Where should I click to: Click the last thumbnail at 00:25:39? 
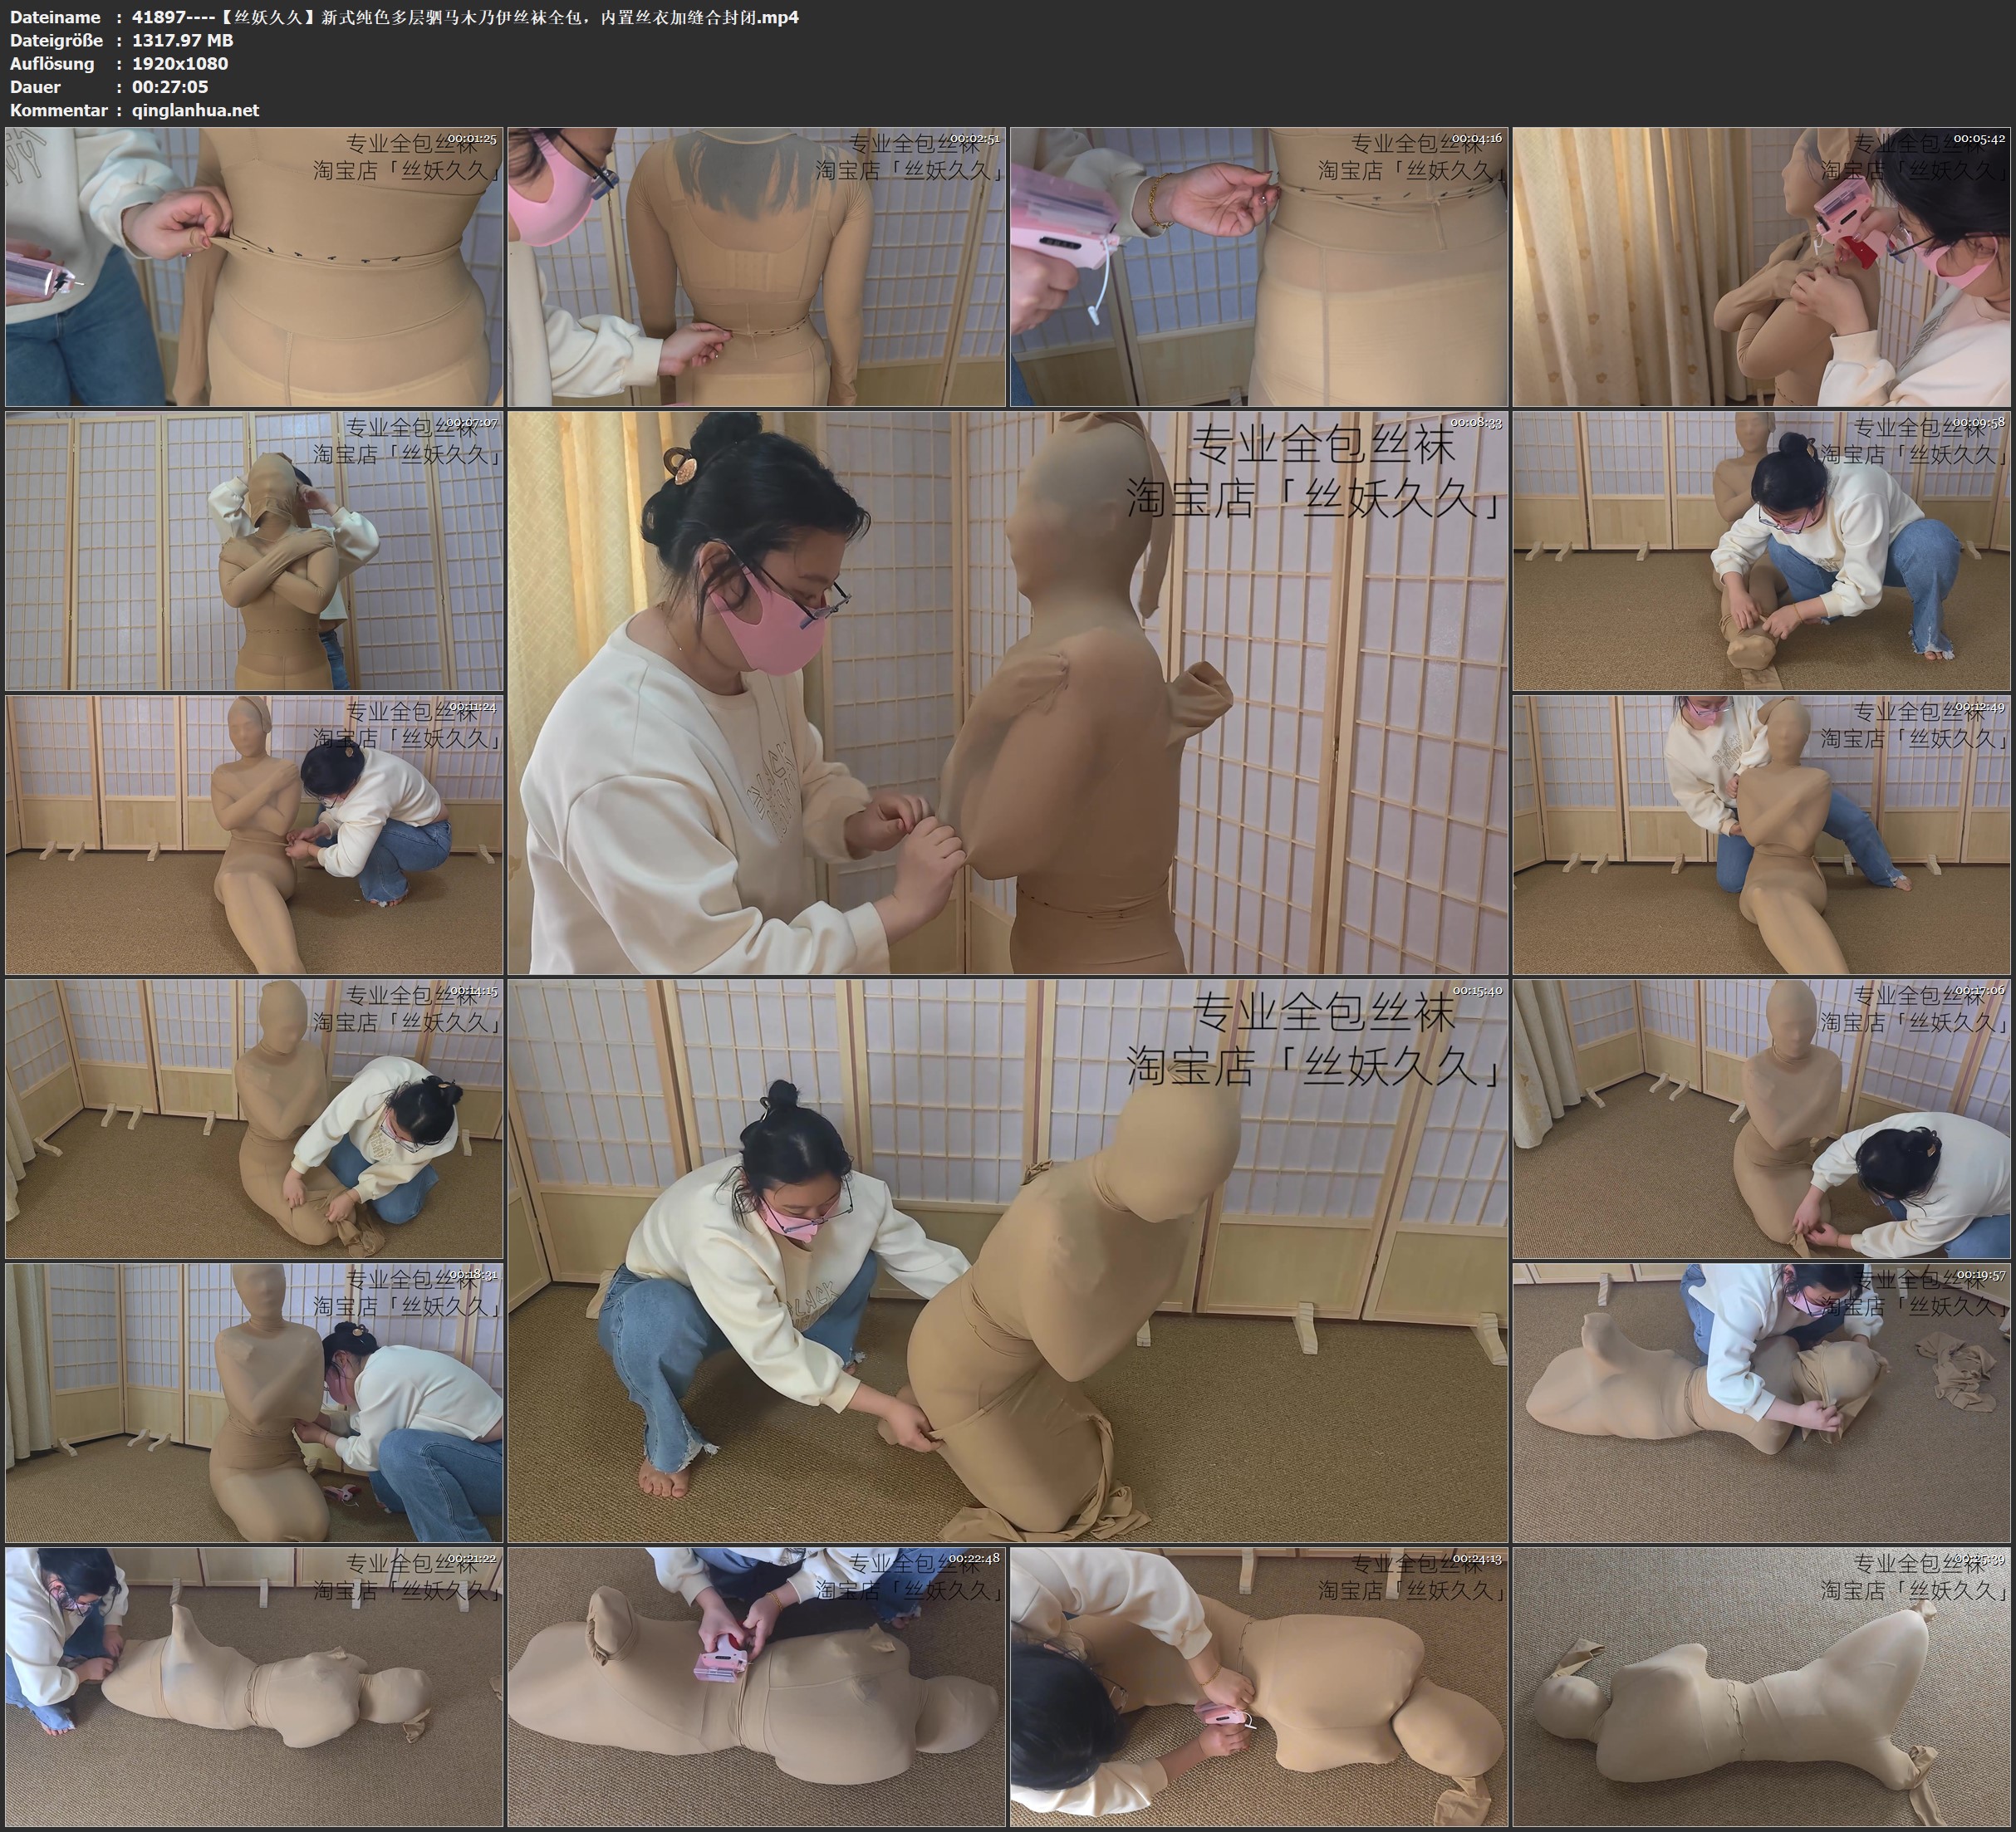click(x=1762, y=1687)
